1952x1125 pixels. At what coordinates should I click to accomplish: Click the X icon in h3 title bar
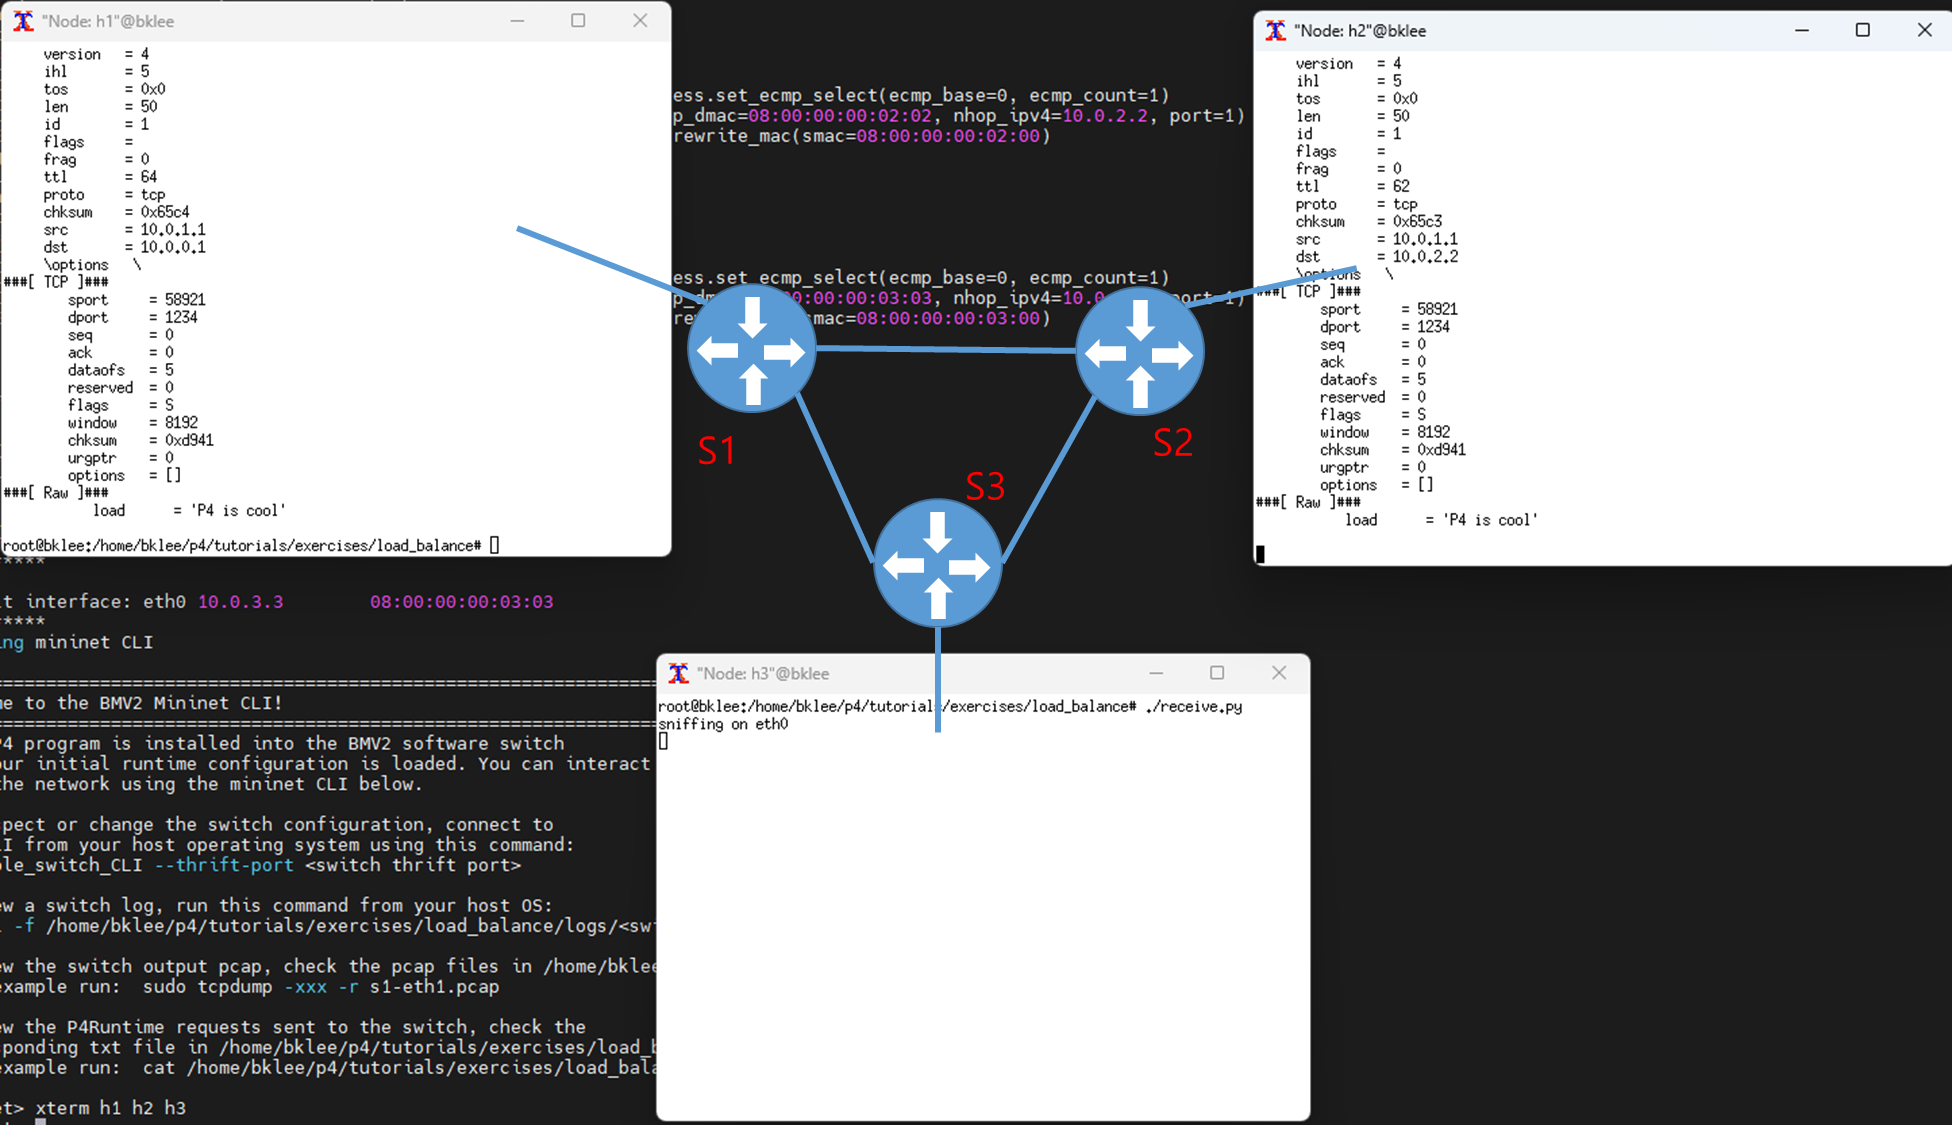point(678,673)
